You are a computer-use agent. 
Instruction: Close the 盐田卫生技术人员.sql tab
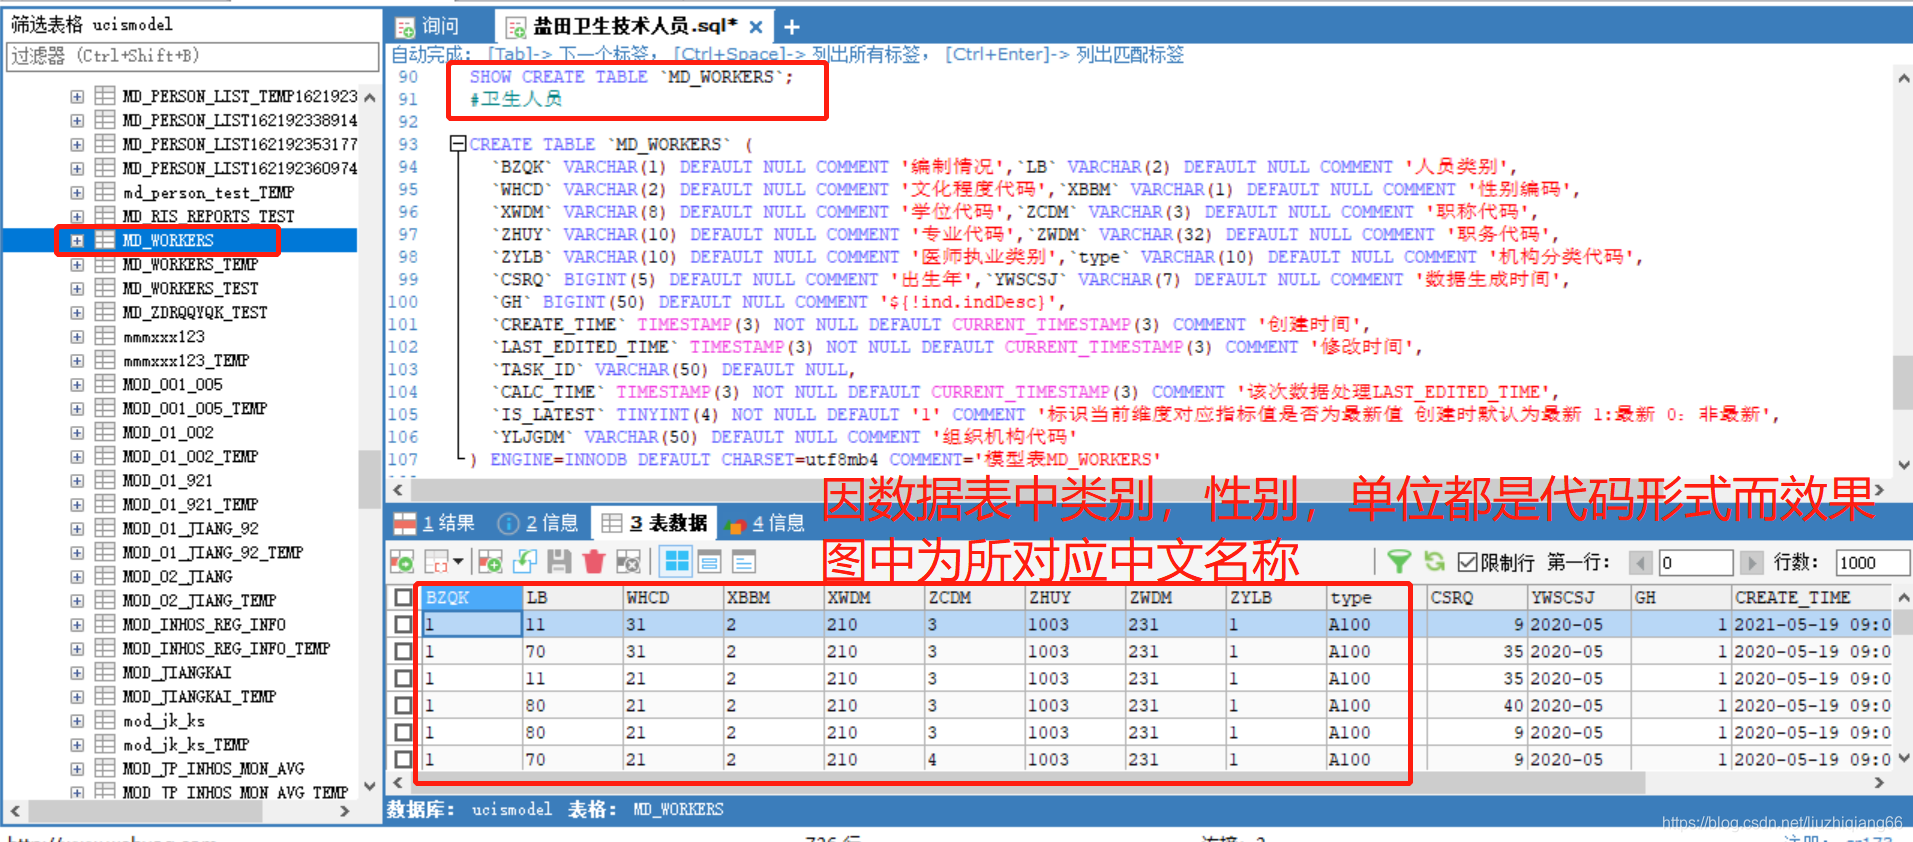pyautogui.click(x=756, y=27)
